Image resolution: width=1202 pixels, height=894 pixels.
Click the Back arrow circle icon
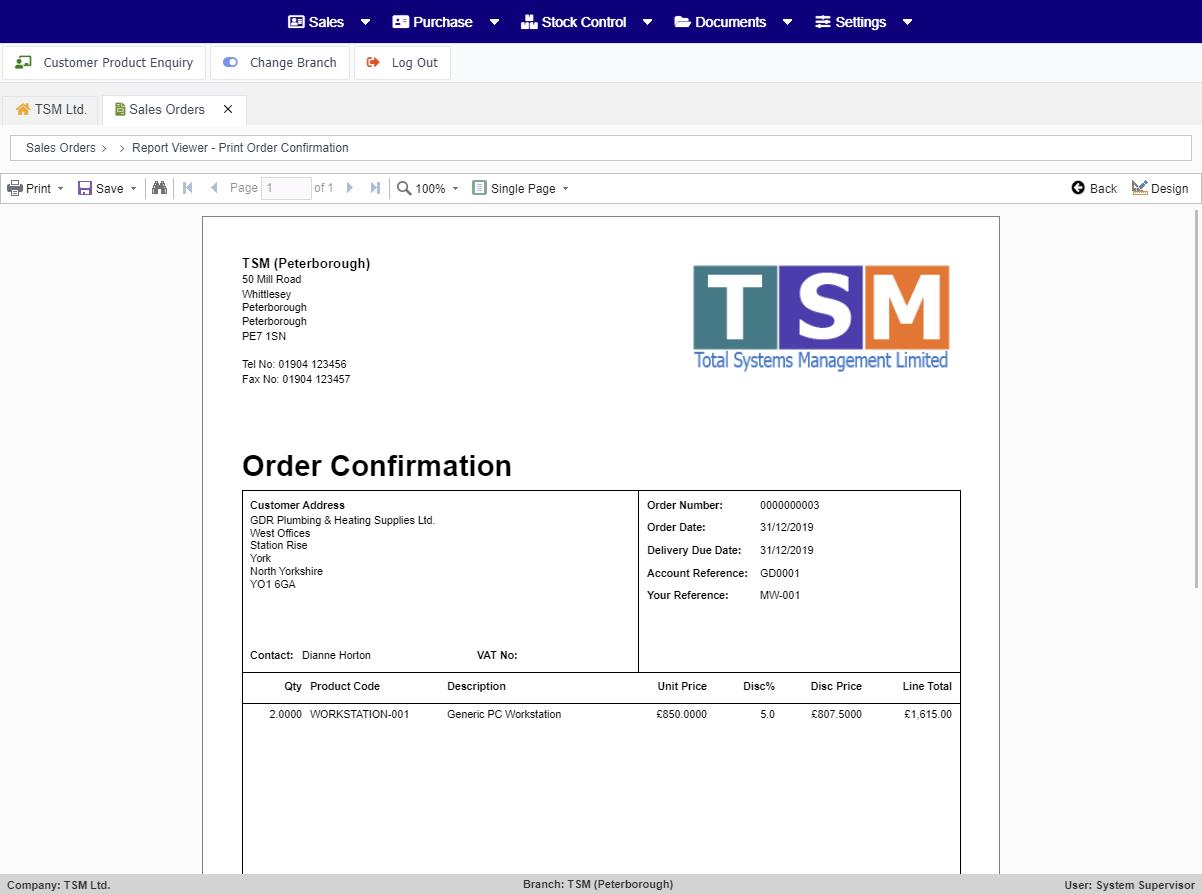1078,188
